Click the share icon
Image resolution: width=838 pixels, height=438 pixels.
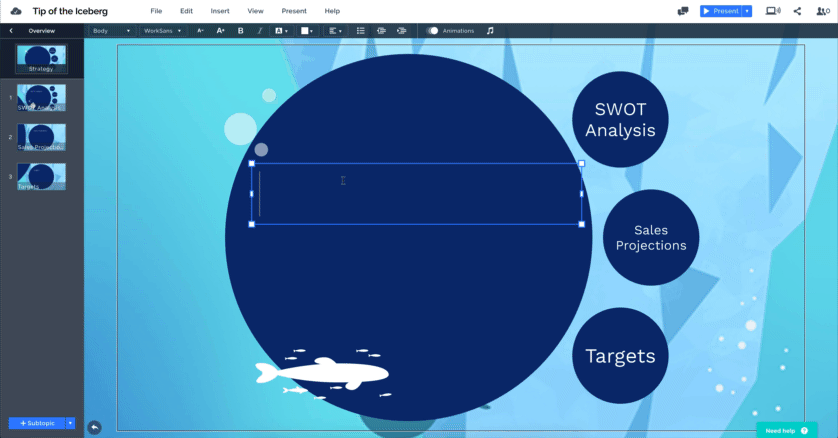797,11
